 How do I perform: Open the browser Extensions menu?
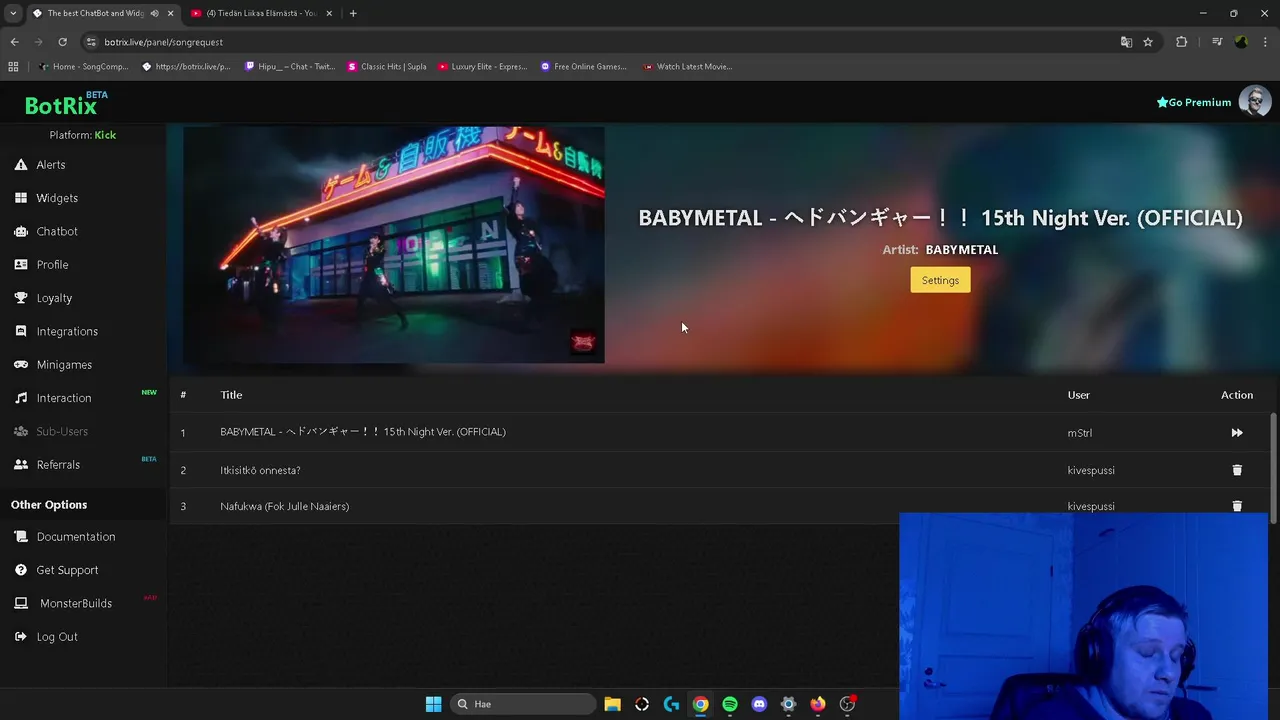(1182, 42)
